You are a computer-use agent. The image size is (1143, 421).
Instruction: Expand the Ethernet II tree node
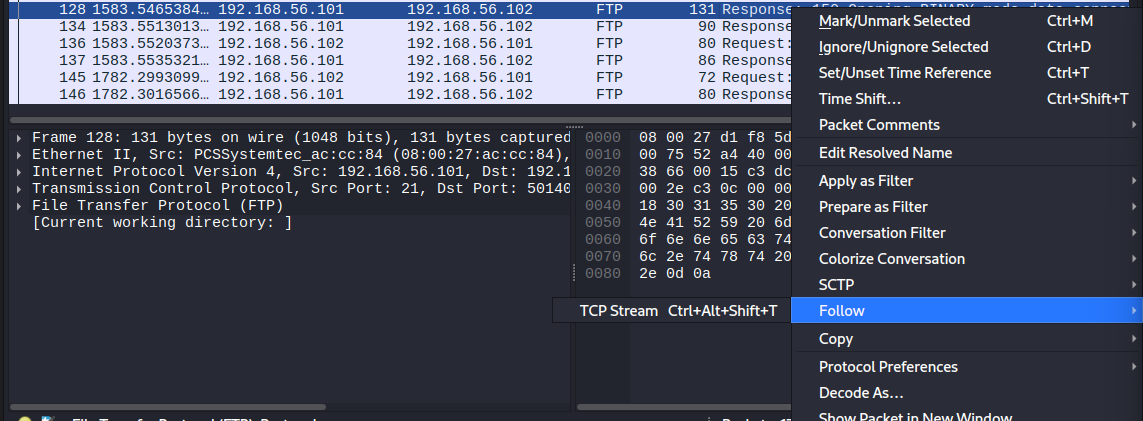click(x=20, y=154)
